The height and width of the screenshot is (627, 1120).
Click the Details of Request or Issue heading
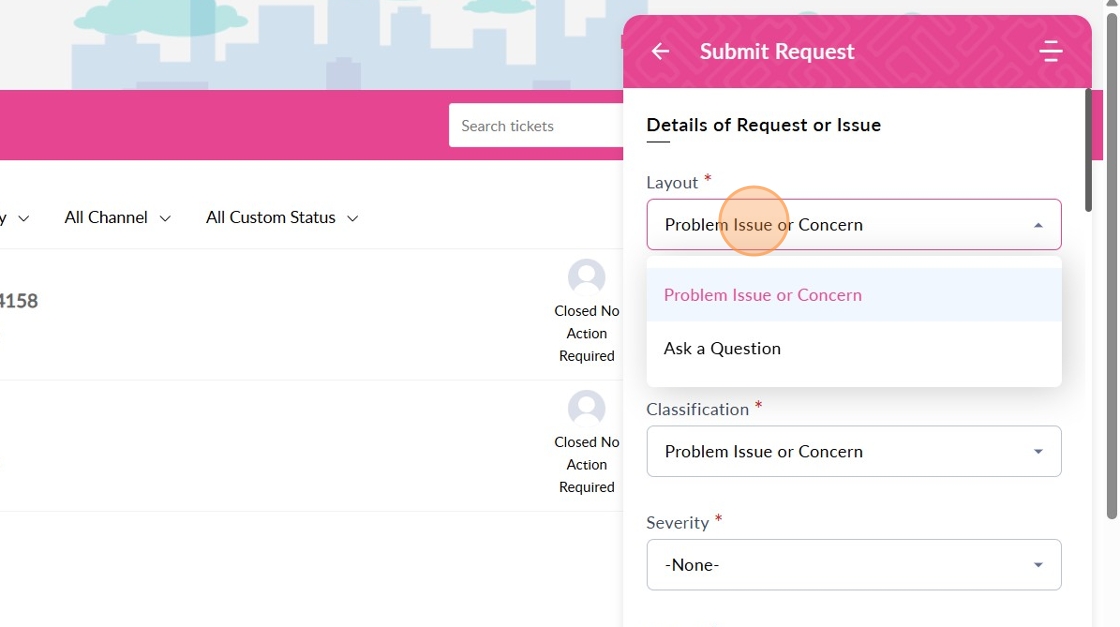pos(763,125)
